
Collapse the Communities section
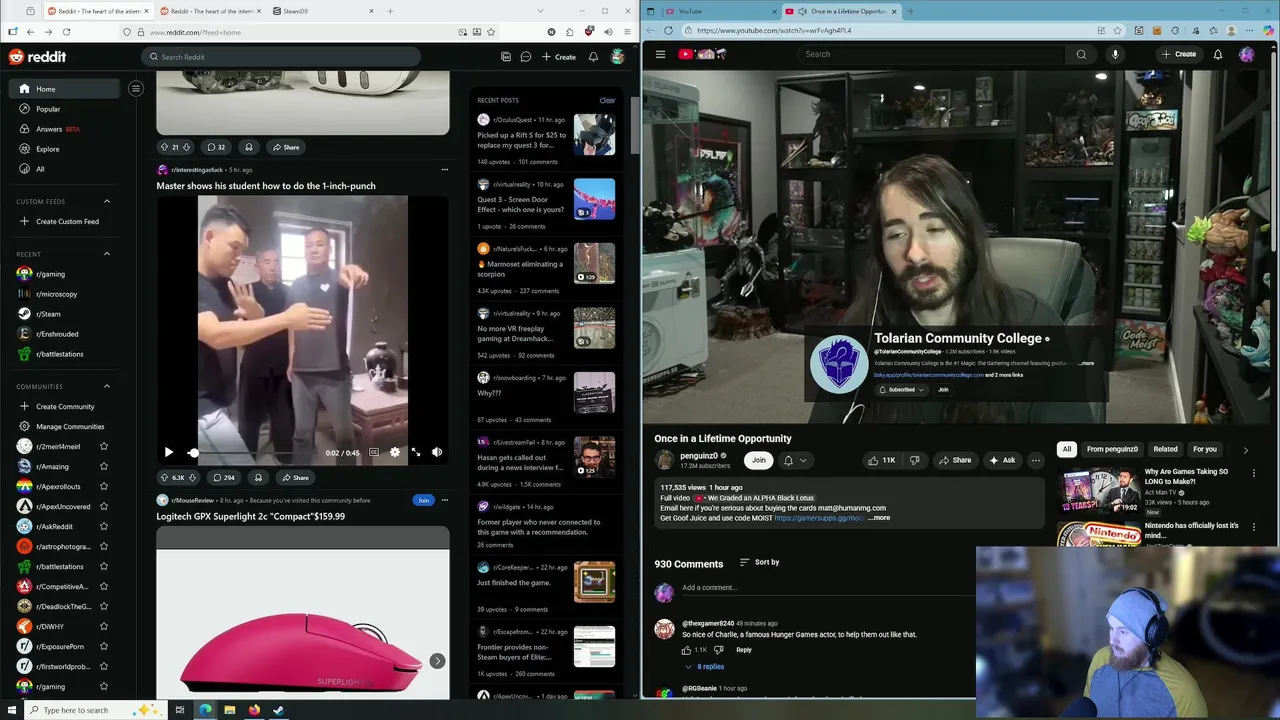pyautogui.click(x=107, y=386)
